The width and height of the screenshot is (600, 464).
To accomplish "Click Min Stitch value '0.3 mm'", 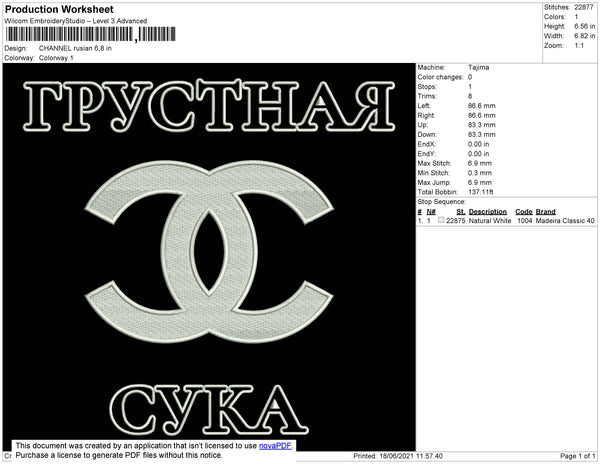I will [480, 173].
